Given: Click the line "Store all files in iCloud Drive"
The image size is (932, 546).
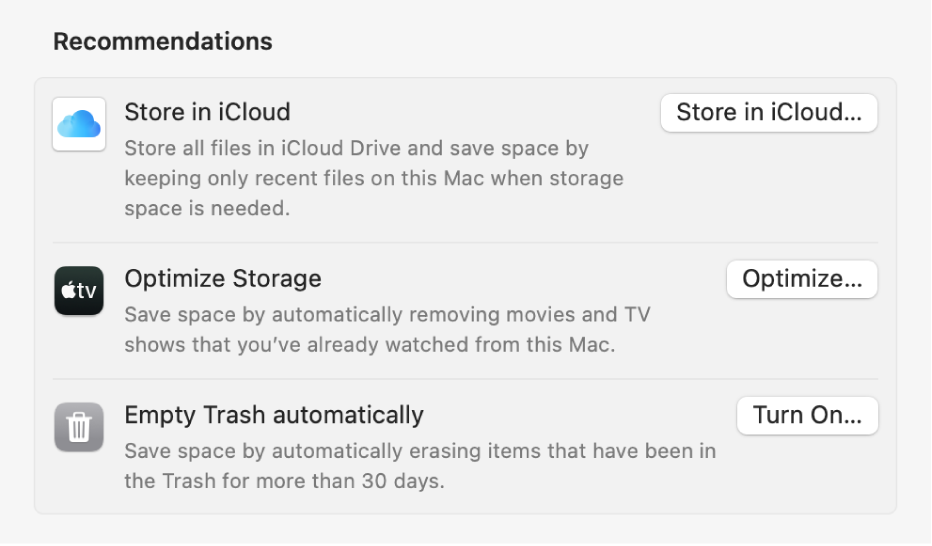Looking at the screenshot, I should [x=356, y=148].
